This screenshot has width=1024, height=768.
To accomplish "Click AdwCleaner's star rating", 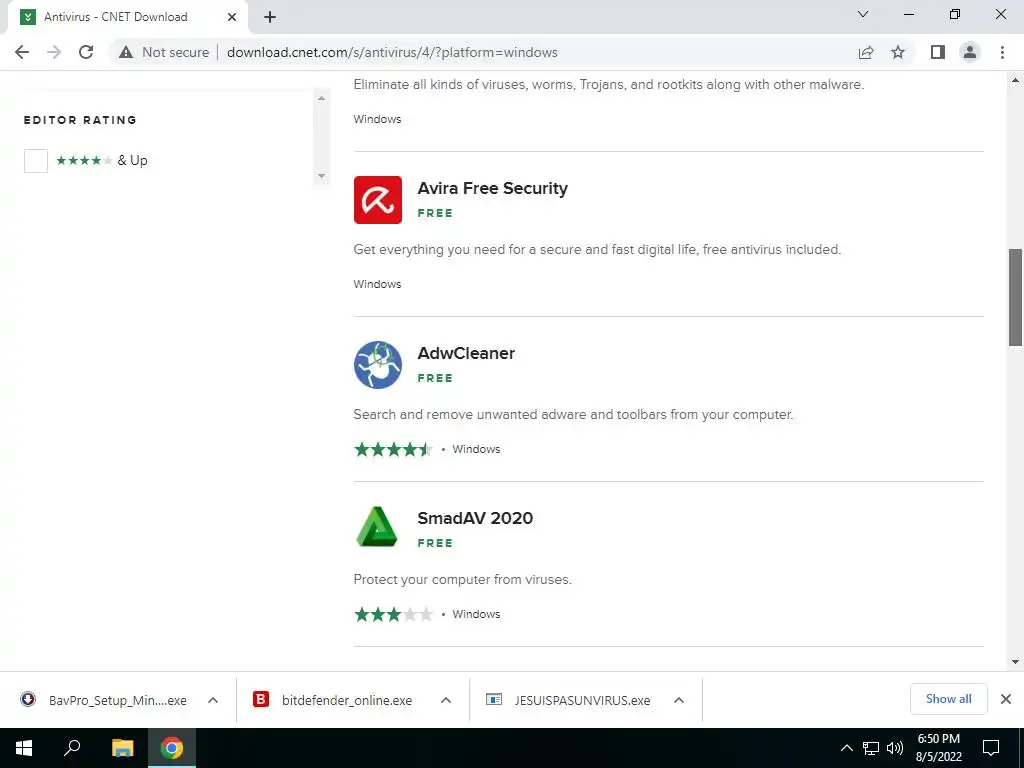I will (x=393, y=449).
